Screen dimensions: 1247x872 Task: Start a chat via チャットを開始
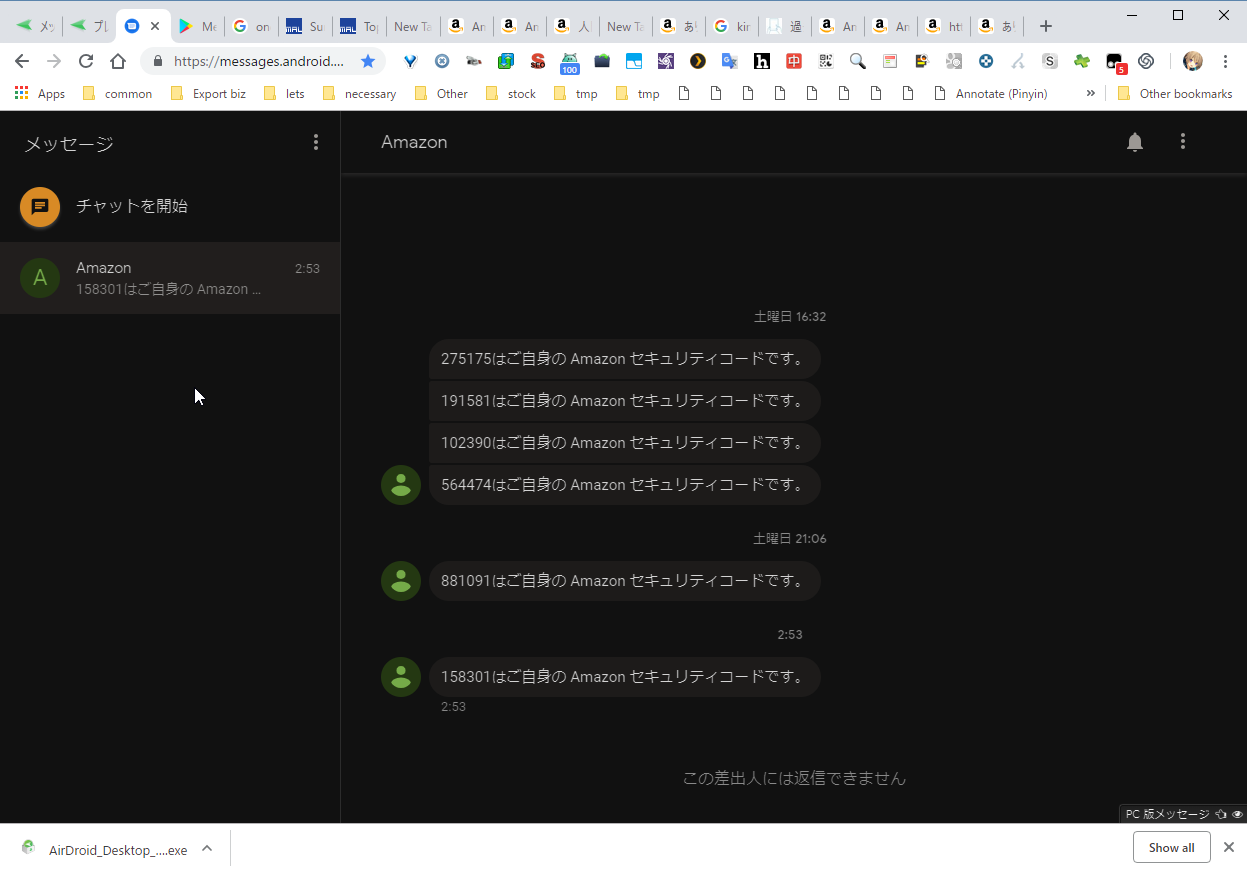[170, 207]
